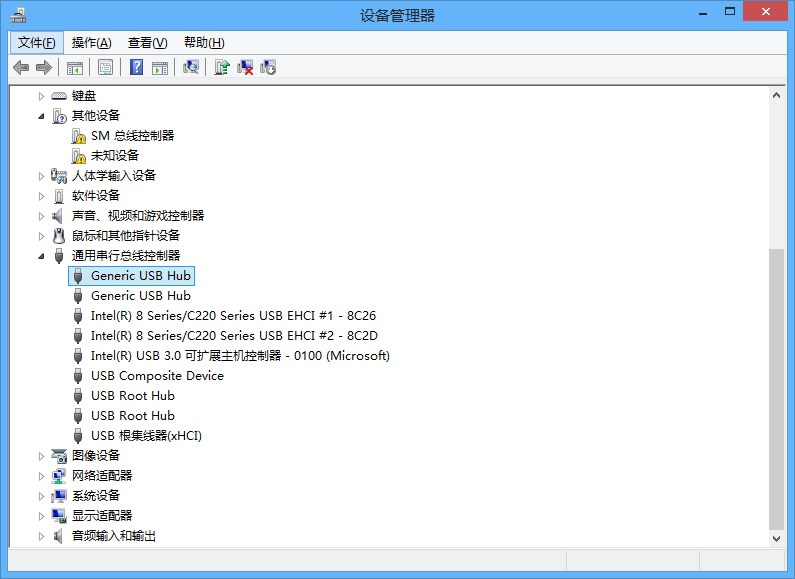This screenshot has height=579, width=795.
Task: Expand 鼠标和其他指针设备 node
Action: pyautogui.click(x=41, y=236)
